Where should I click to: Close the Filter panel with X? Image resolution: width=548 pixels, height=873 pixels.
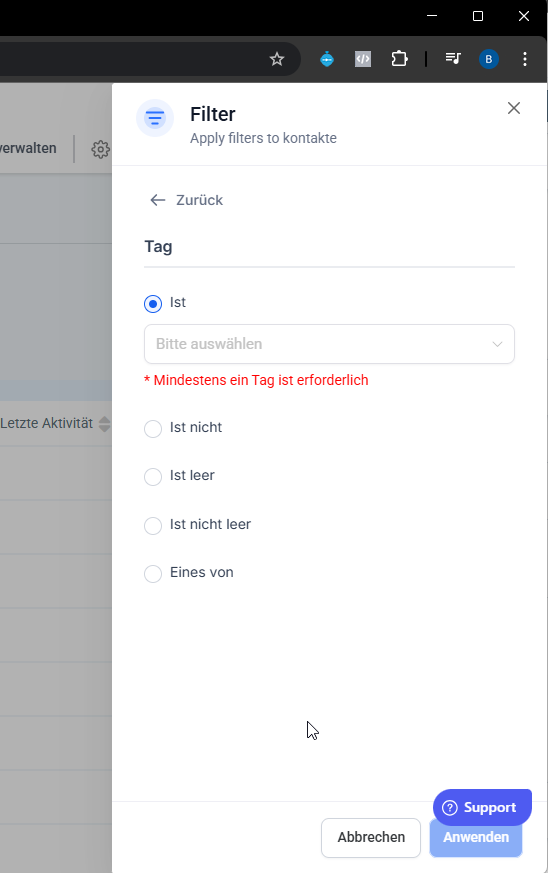coord(514,108)
